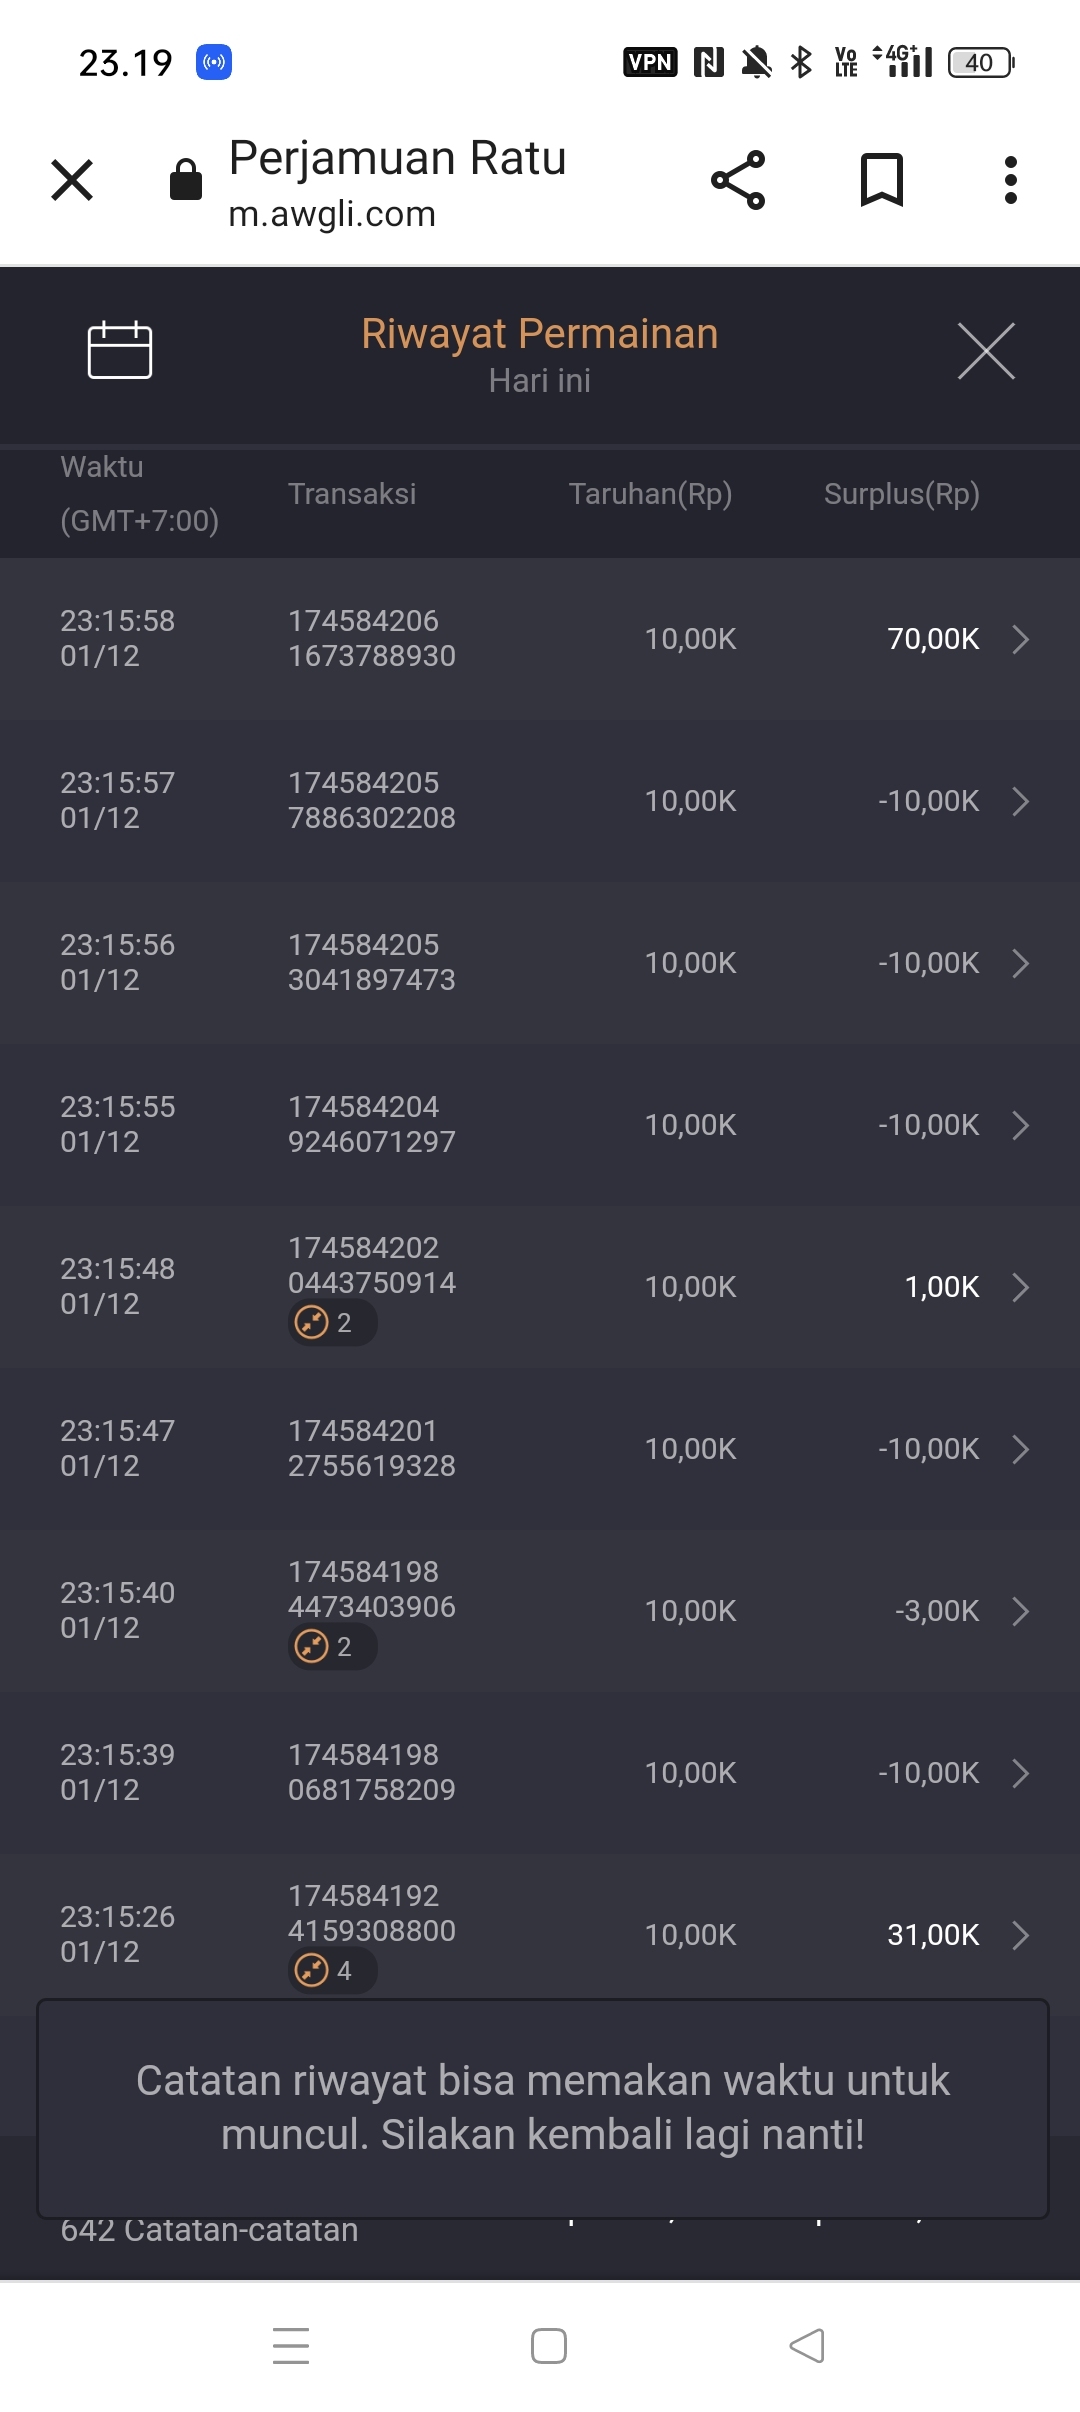Tap the free-spin badge on 23:15:48 transaction
Screen dimensions: 1080x2412
pyautogui.click(x=331, y=1323)
